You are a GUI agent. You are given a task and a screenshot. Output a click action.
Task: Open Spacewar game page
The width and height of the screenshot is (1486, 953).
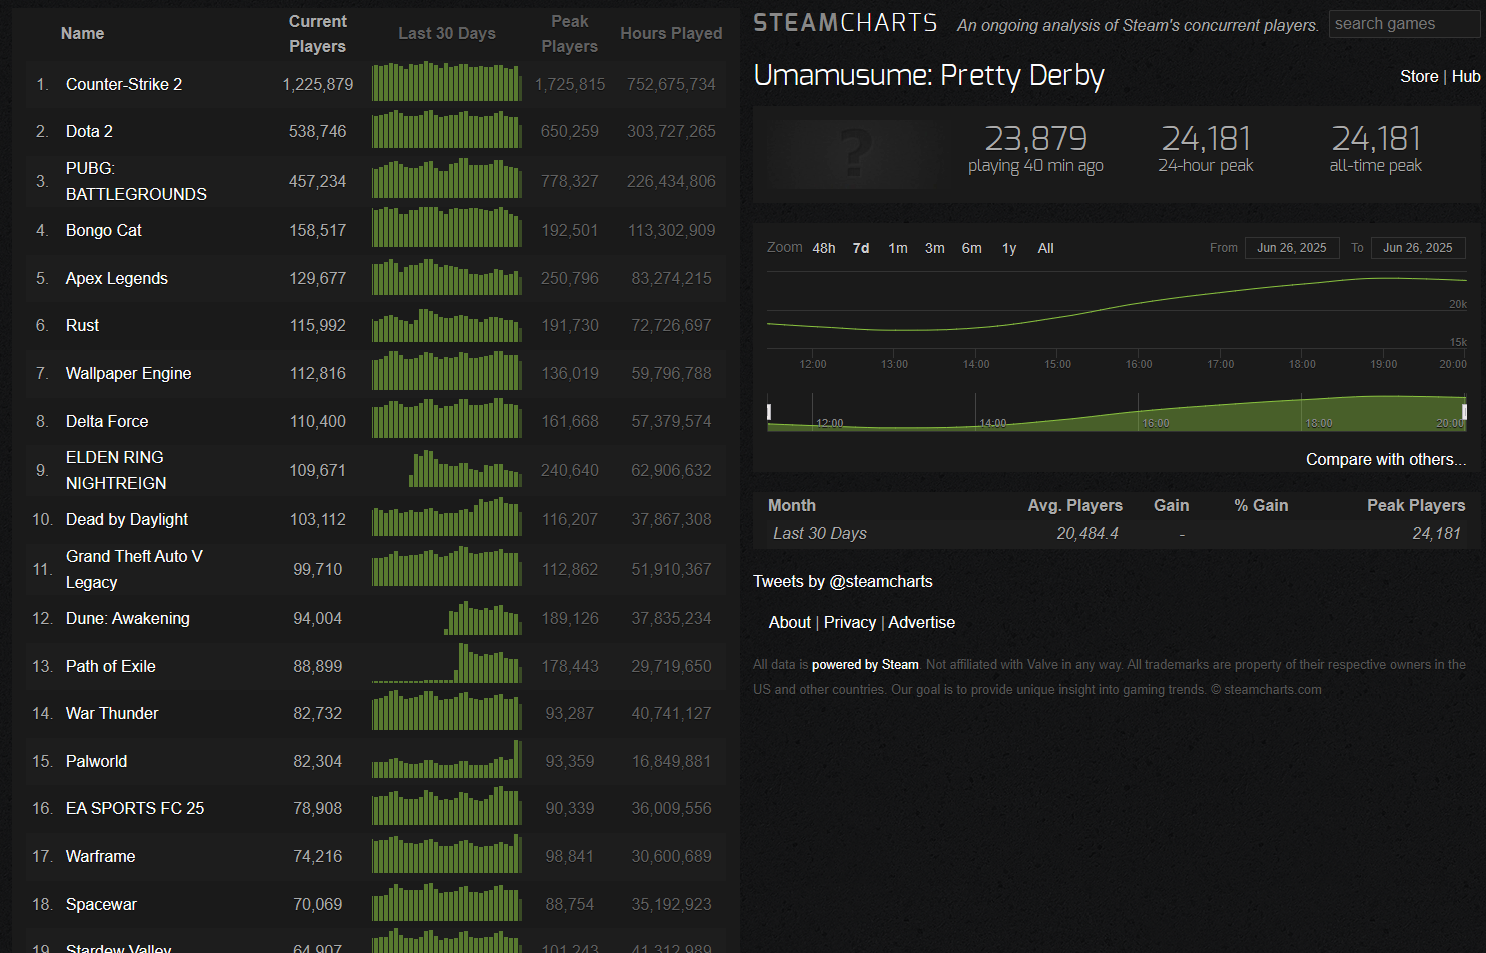point(101,905)
